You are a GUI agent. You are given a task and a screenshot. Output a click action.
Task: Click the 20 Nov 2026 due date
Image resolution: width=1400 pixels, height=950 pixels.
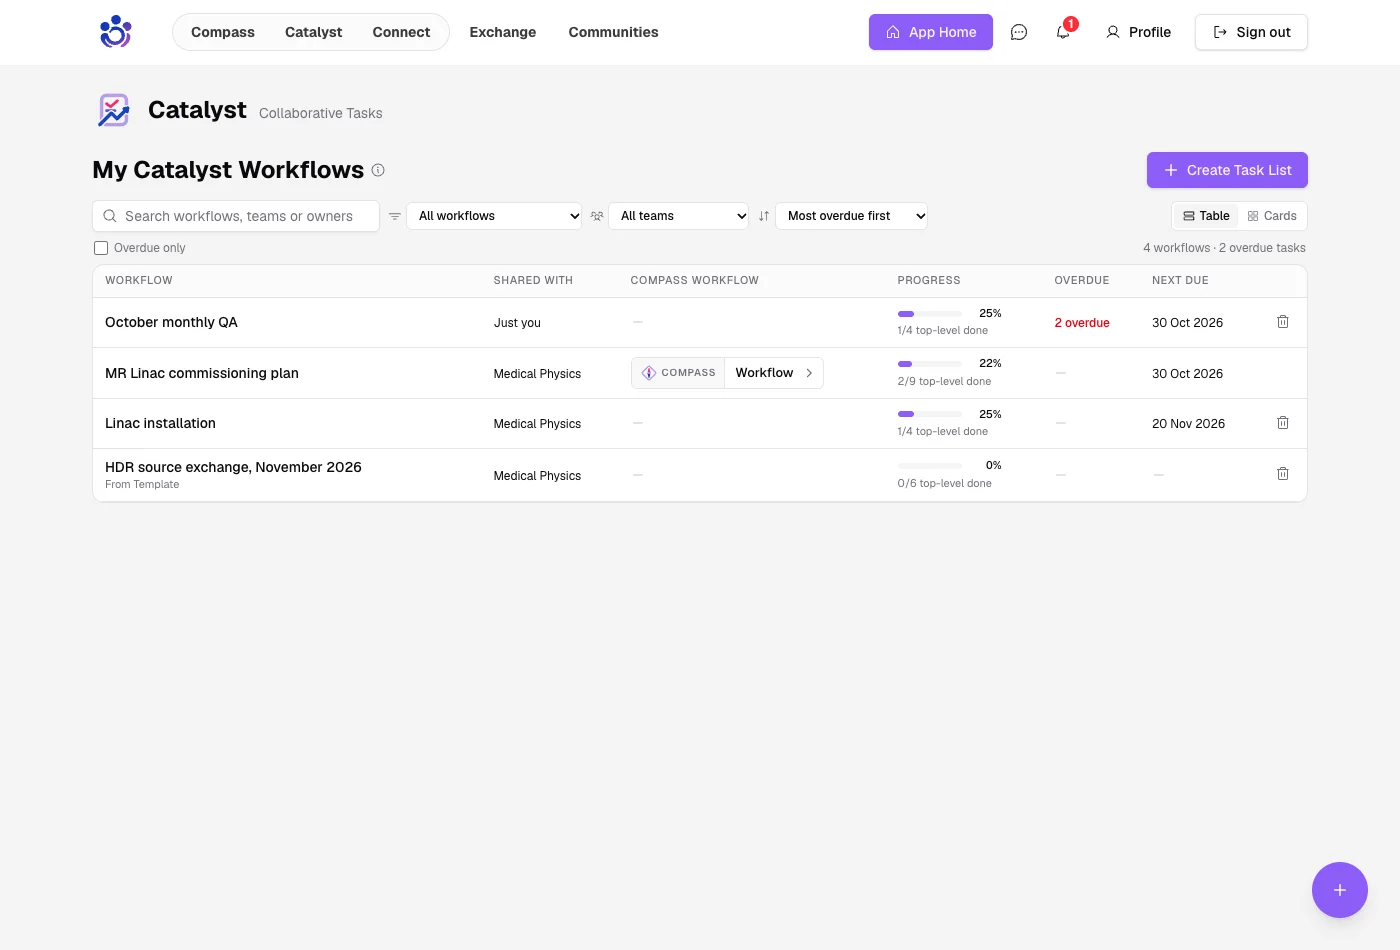pos(1188,424)
